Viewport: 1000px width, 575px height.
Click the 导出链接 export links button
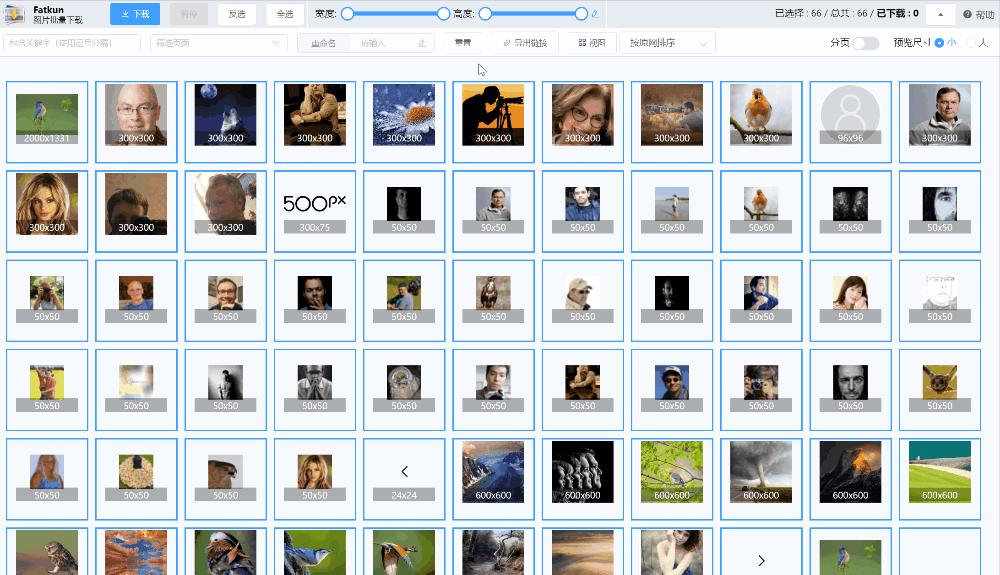[525, 43]
